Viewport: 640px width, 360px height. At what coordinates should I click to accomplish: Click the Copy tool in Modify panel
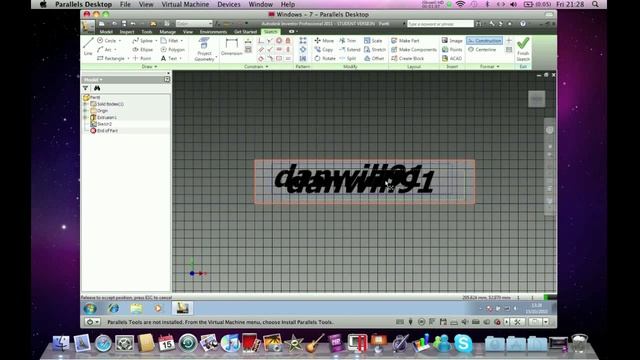tap(324, 49)
